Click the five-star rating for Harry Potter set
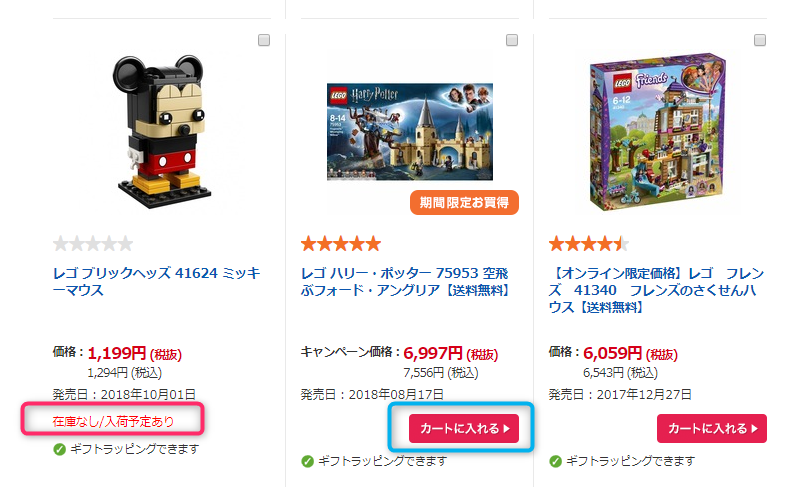The height and width of the screenshot is (487, 812). (x=341, y=244)
